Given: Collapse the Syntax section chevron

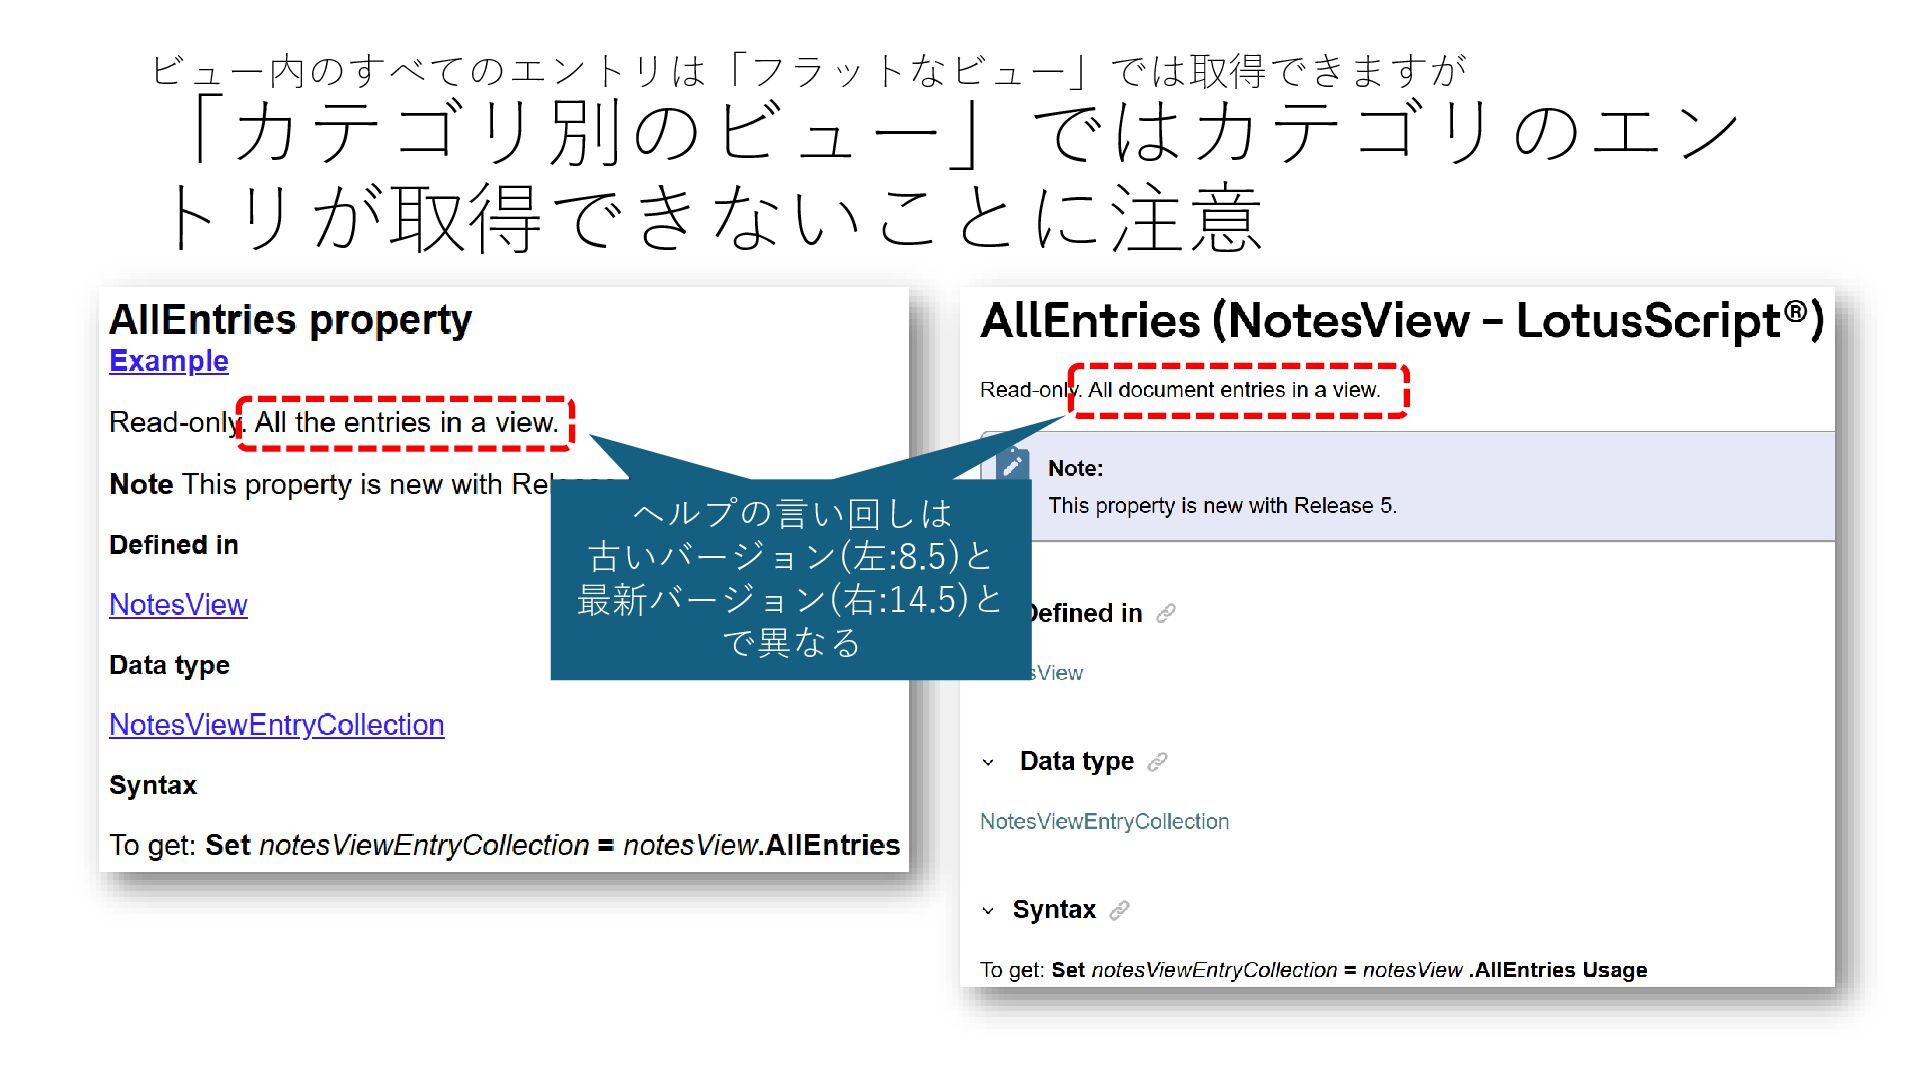Looking at the screenshot, I should [x=988, y=911].
